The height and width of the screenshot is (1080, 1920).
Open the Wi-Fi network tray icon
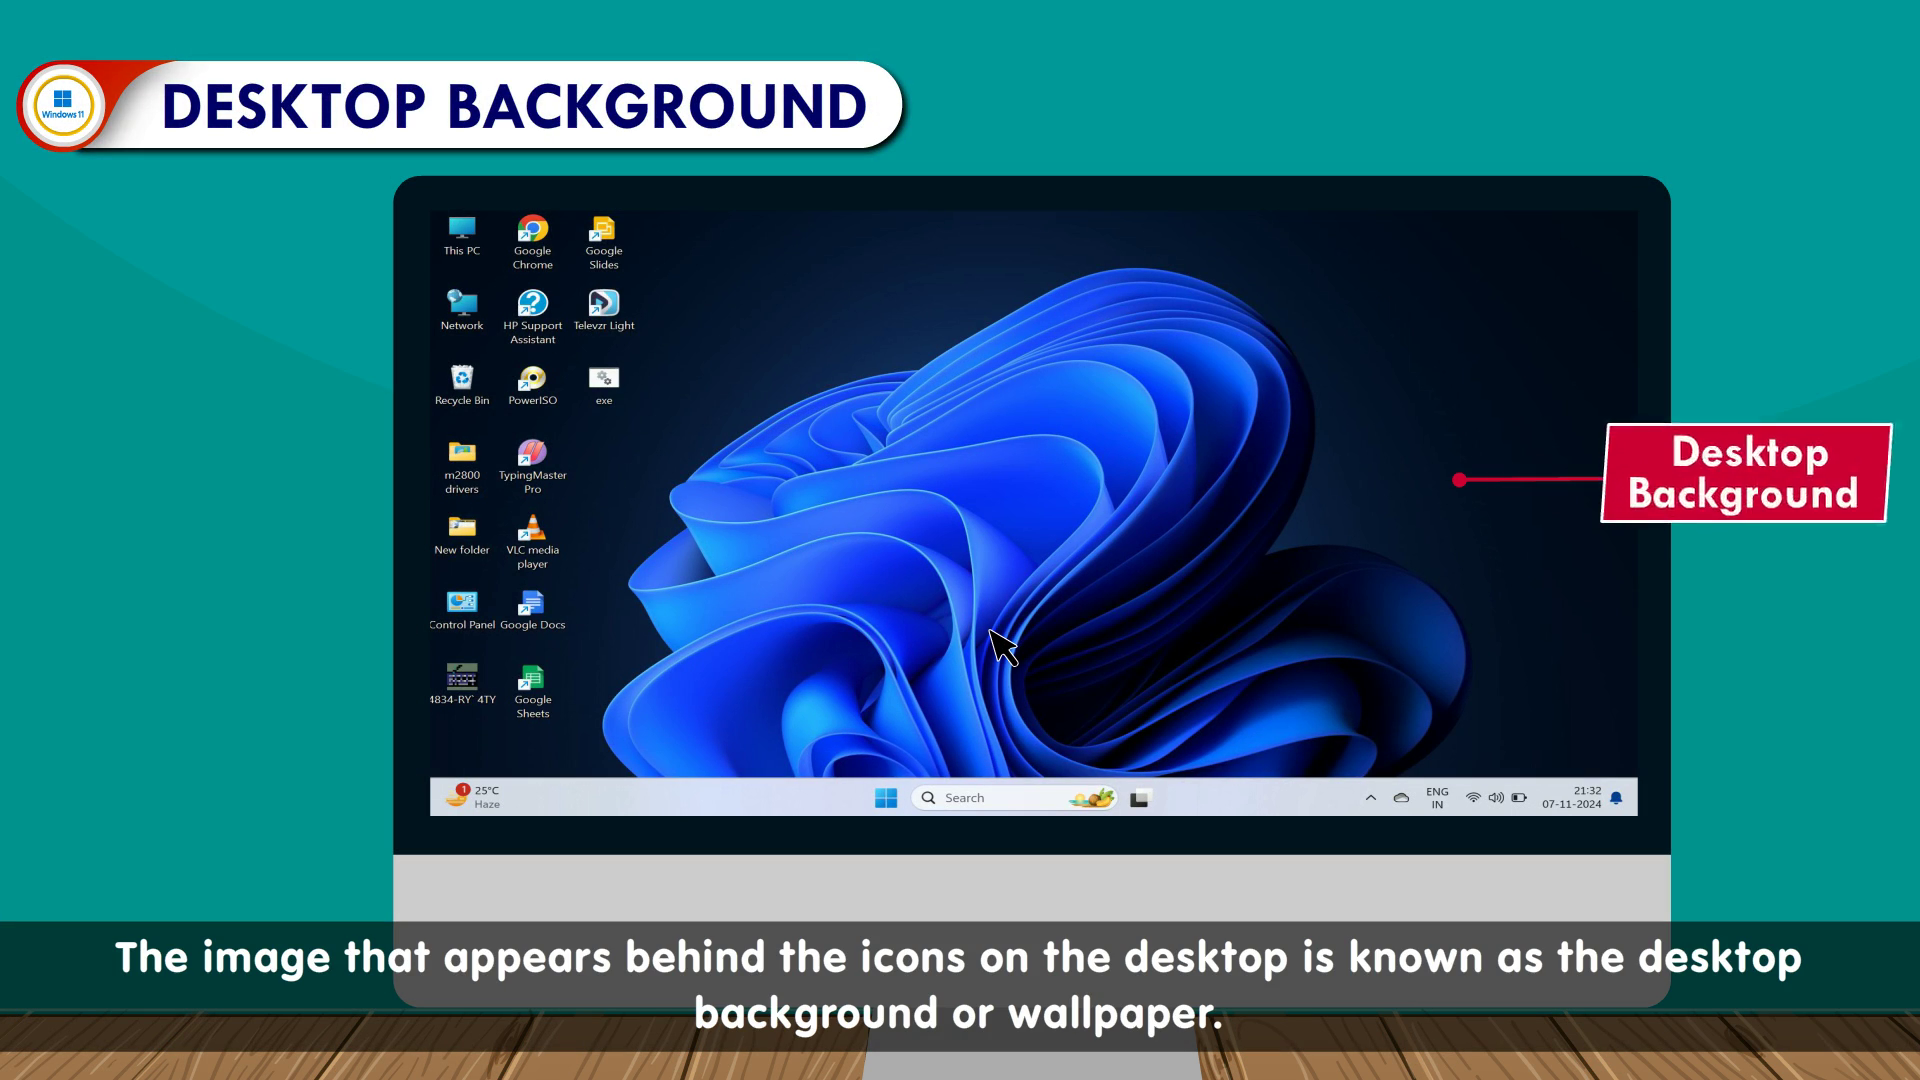(1473, 798)
